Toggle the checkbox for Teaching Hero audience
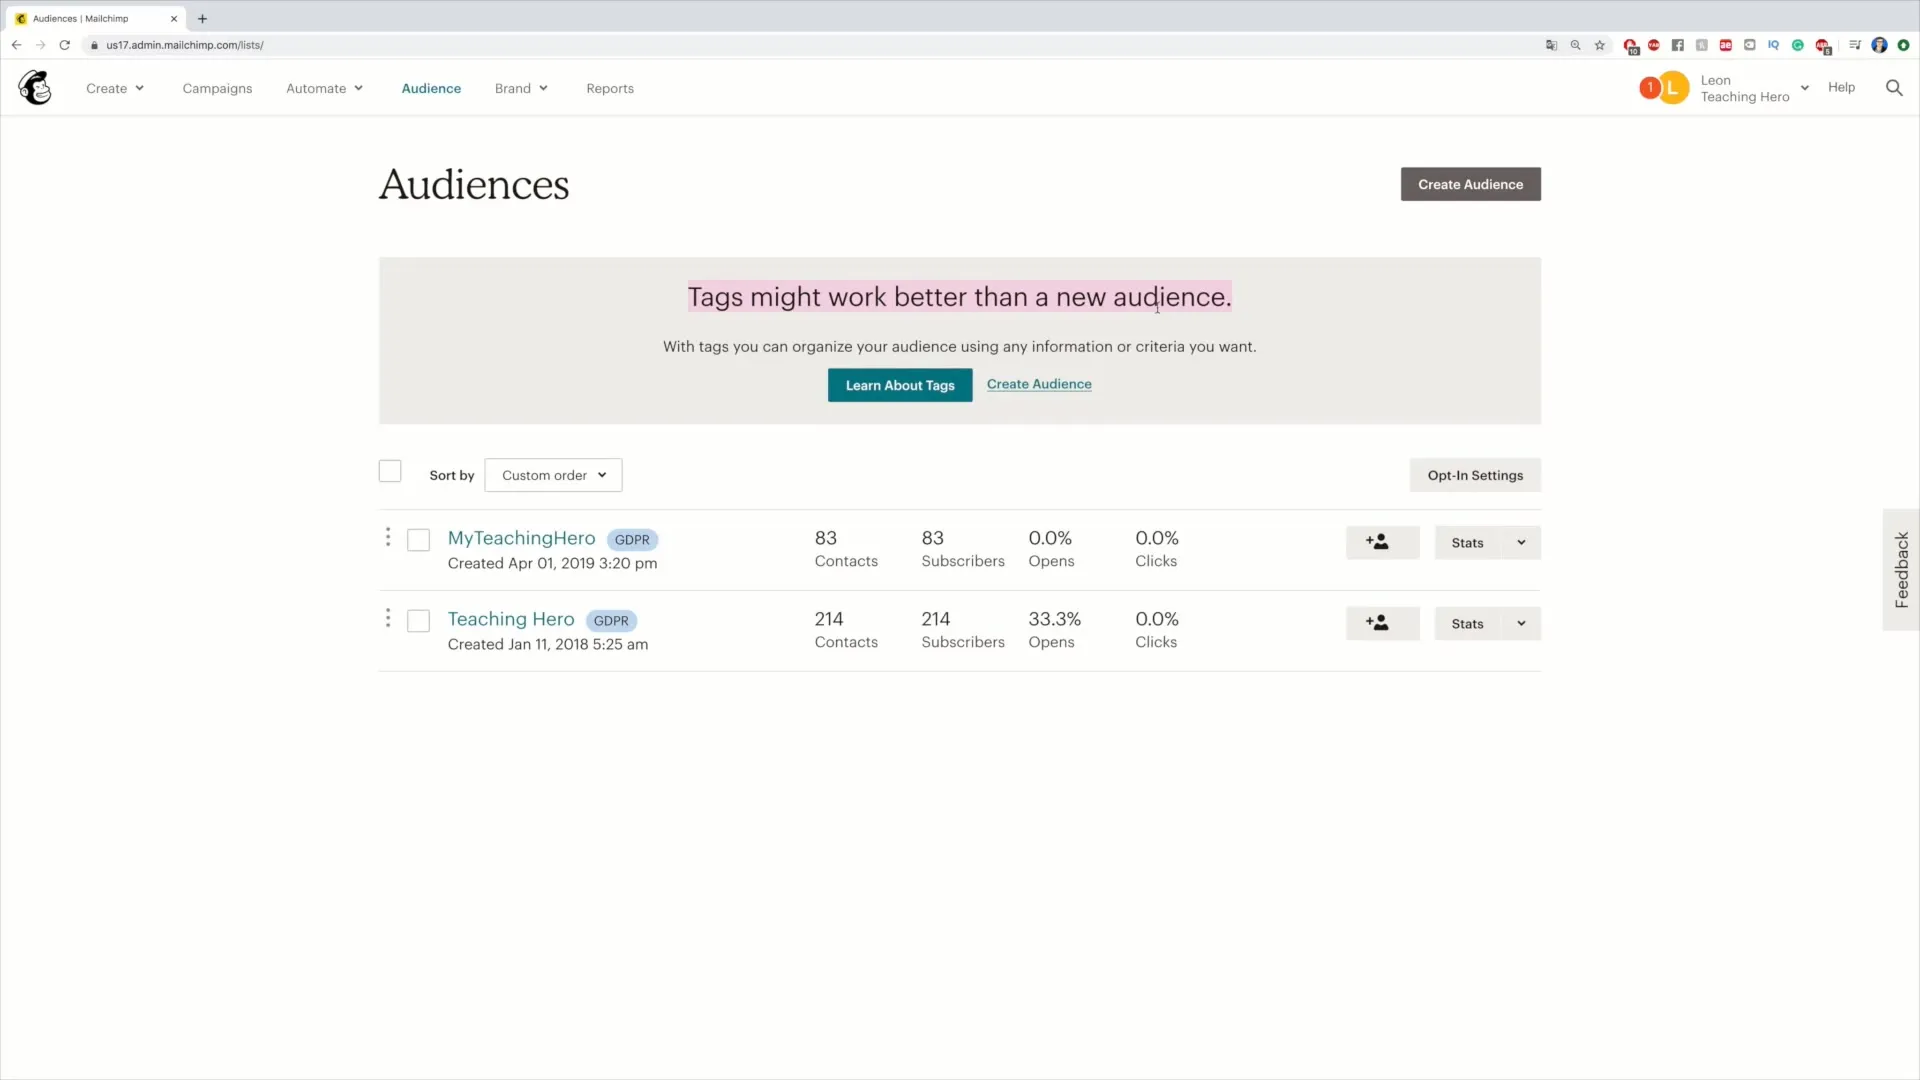The width and height of the screenshot is (1920, 1080). [418, 620]
